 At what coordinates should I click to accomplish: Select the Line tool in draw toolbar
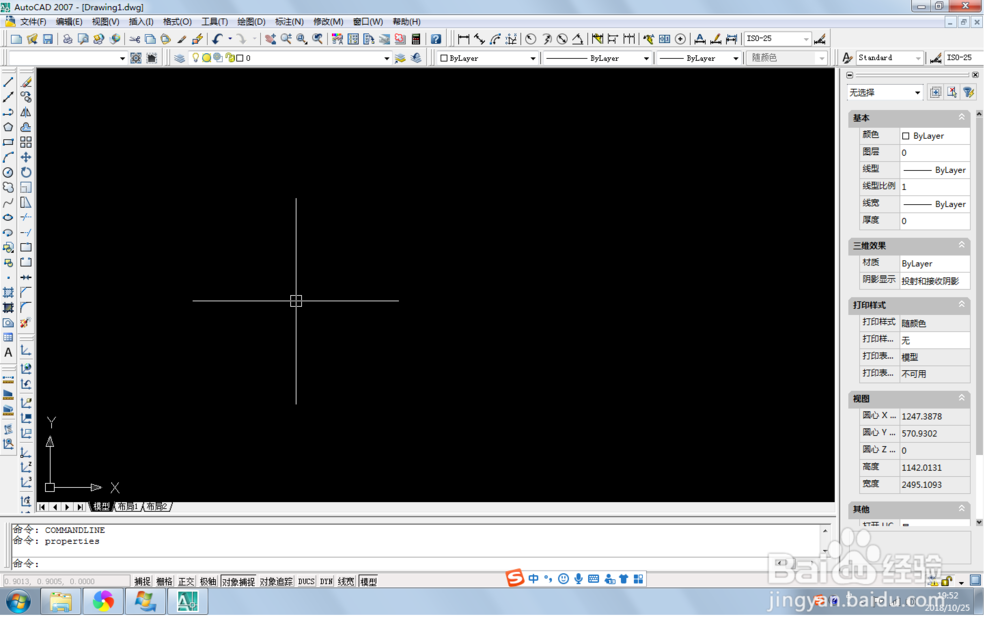[8, 82]
